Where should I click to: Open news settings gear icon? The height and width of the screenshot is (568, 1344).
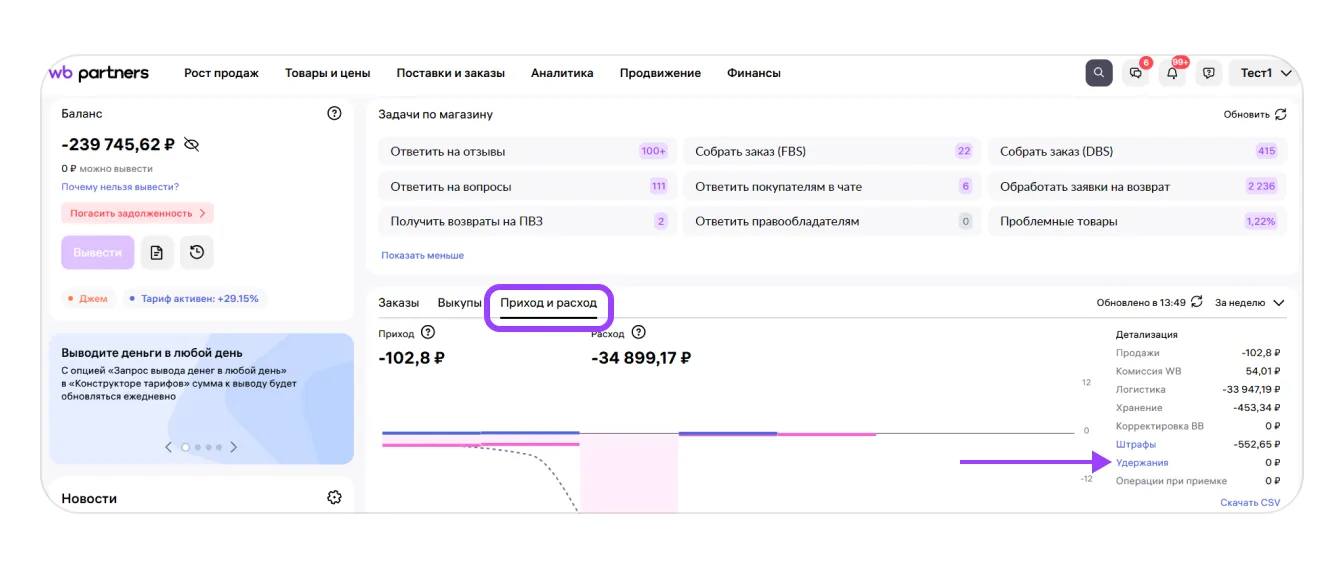334,498
